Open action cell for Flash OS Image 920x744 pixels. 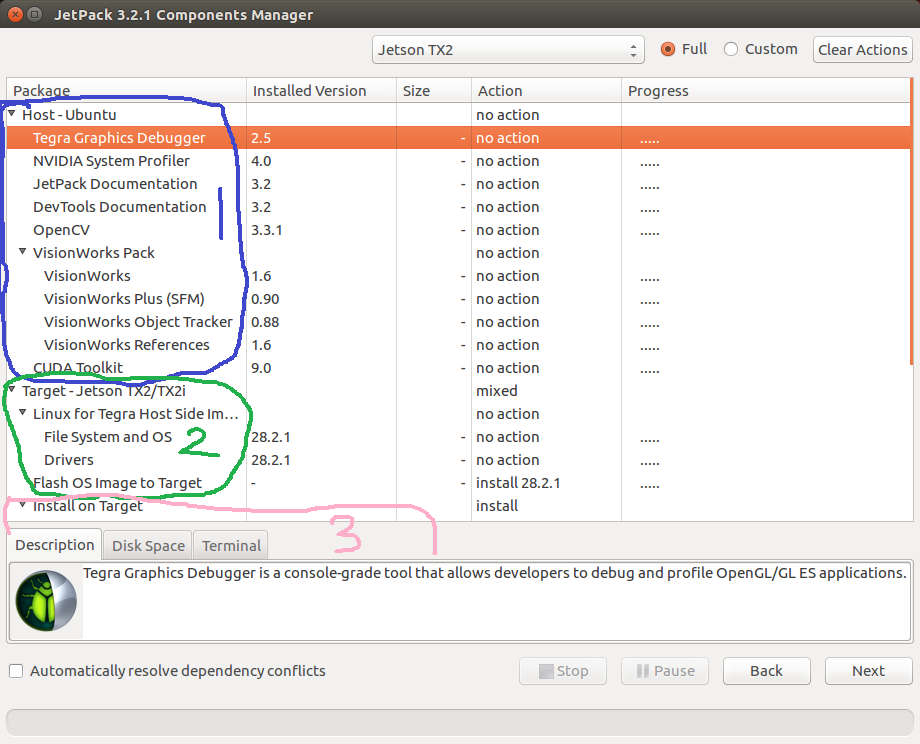[x=546, y=483]
